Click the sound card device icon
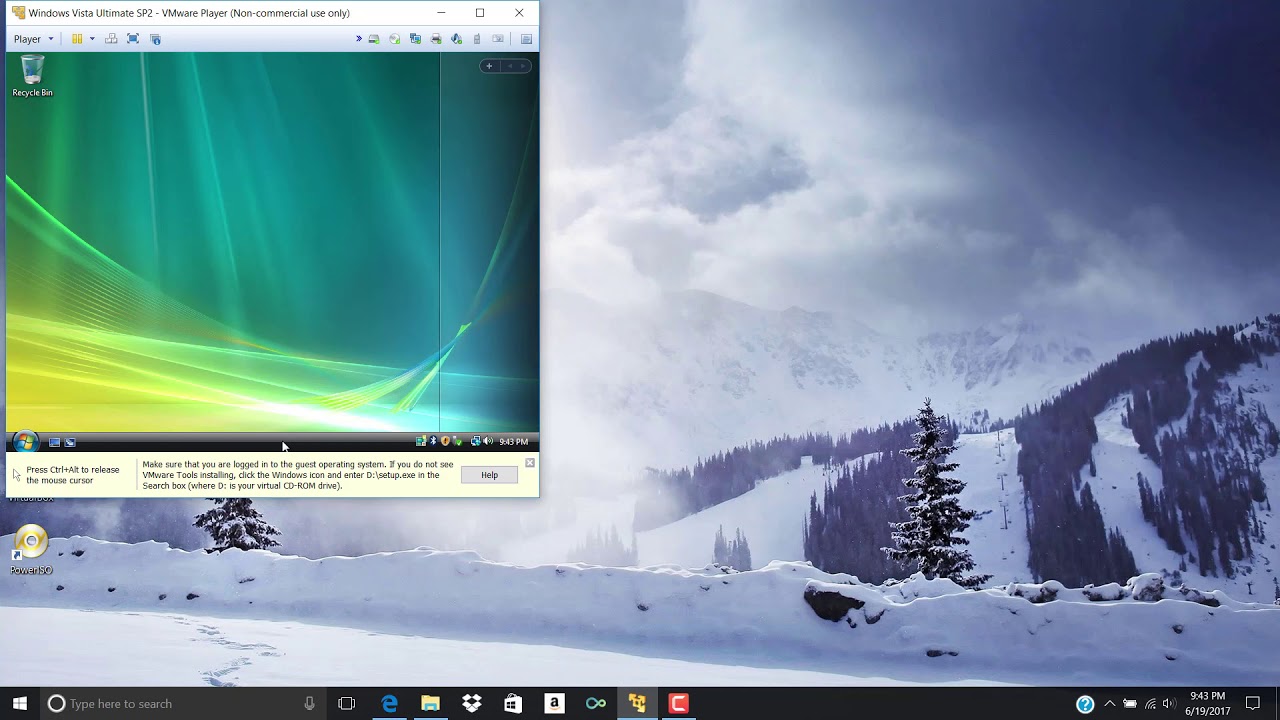The width and height of the screenshot is (1280, 720). tap(456, 39)
